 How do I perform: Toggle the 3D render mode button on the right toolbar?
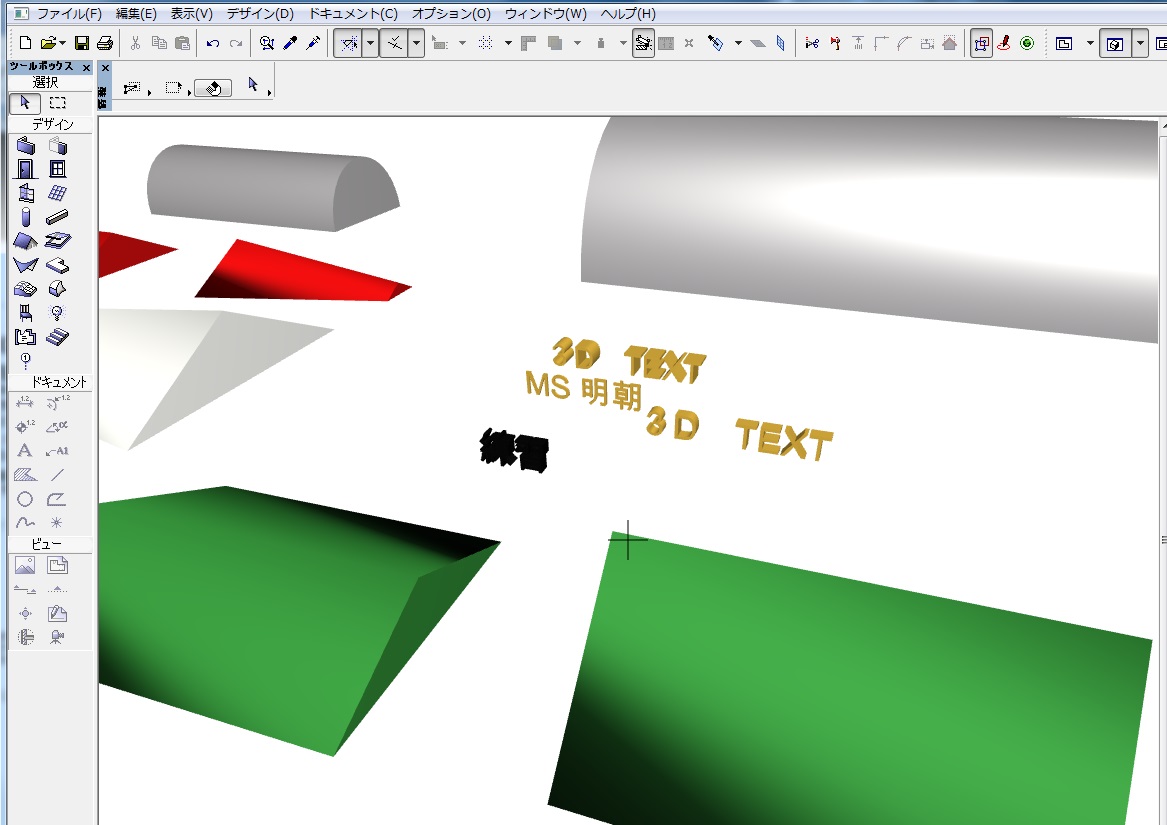point(1114,45)
